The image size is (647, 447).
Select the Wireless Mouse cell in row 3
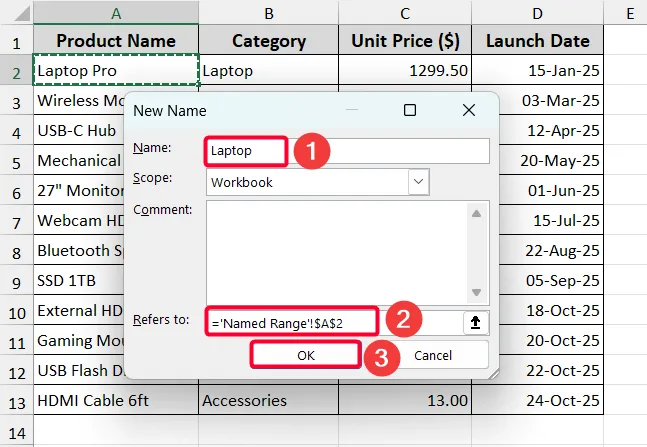(x=79, y=100)
